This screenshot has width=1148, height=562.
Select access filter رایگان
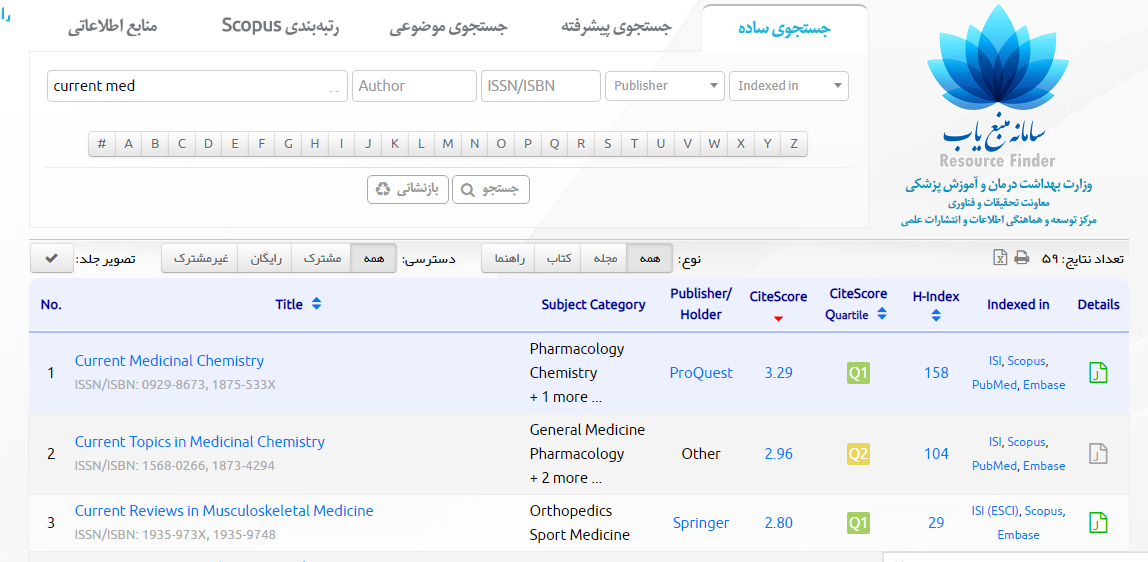point(265,258)
